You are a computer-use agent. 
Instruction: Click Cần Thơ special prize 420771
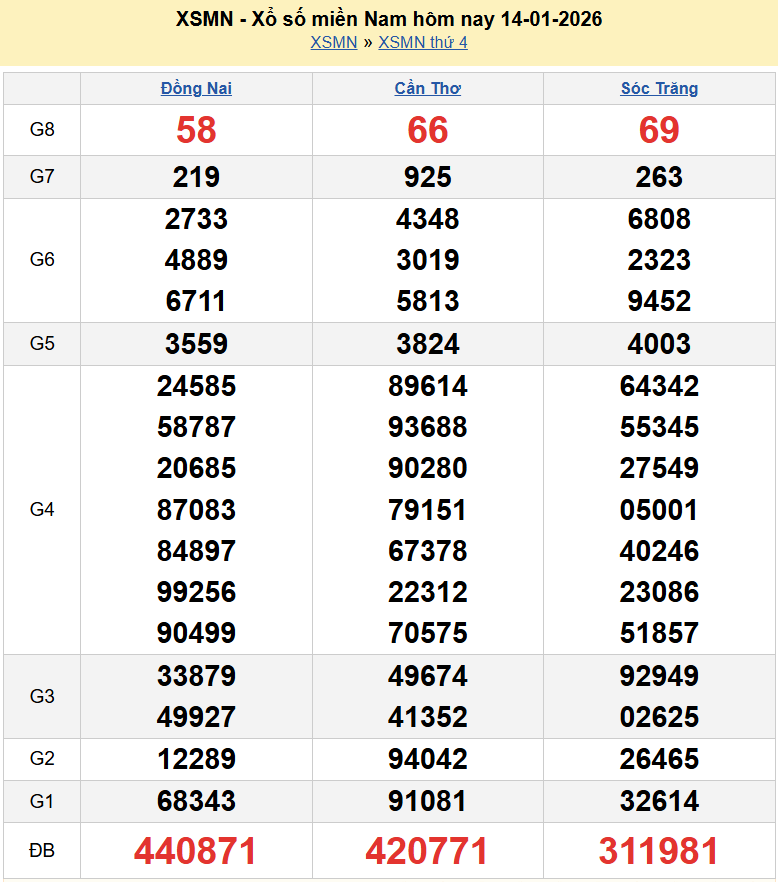(427, 851)
